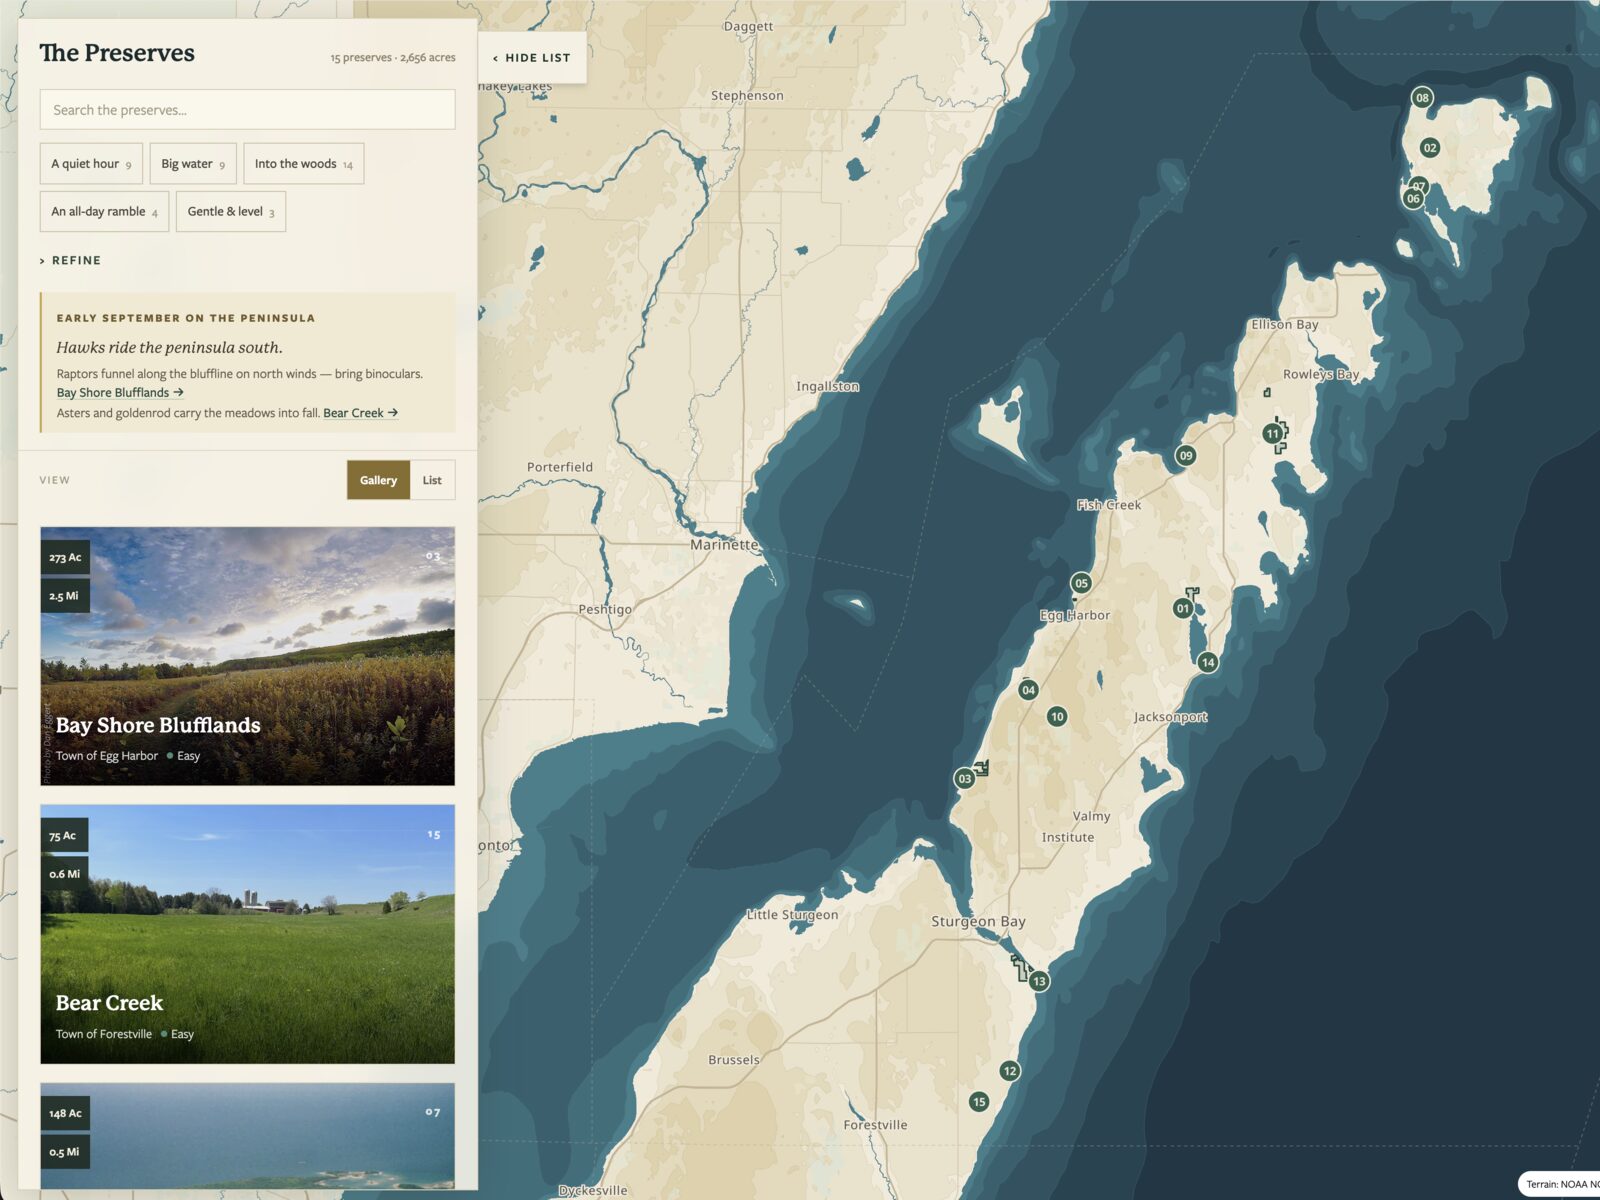Toggle the 'Big water' filter chip
This screenshot has height=1200, width=1600.
click(x=193, y=164)
